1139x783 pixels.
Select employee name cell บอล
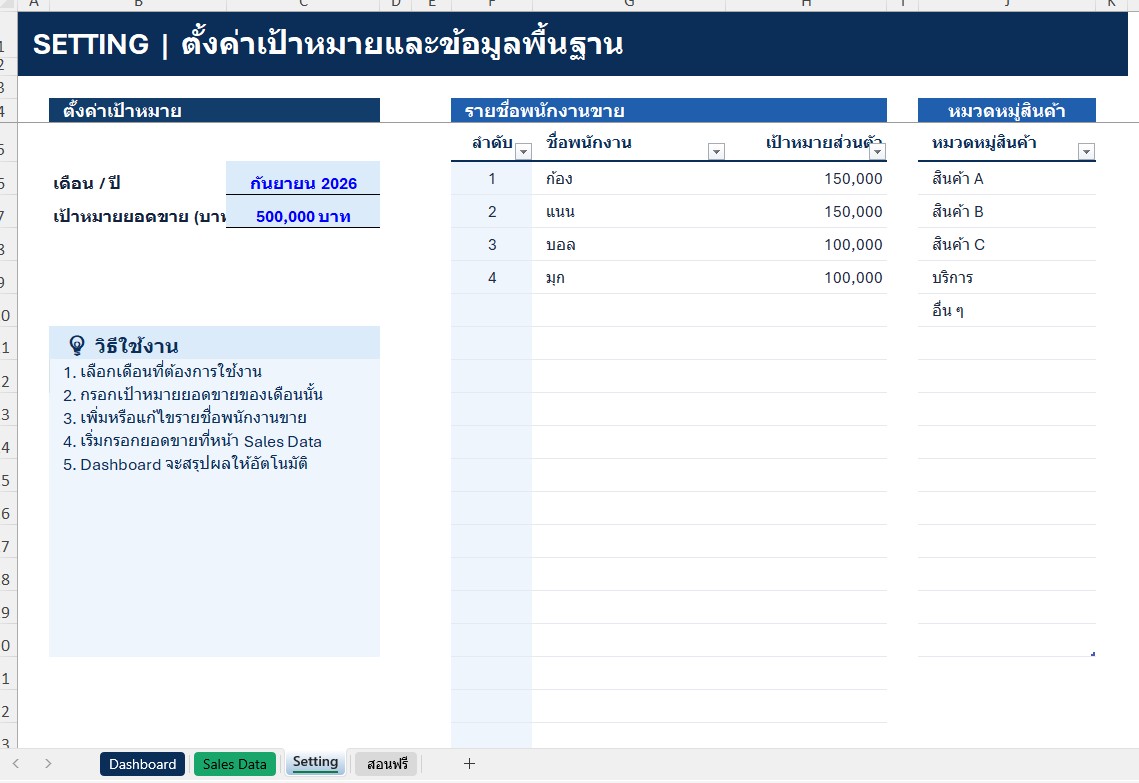[629, 245]
